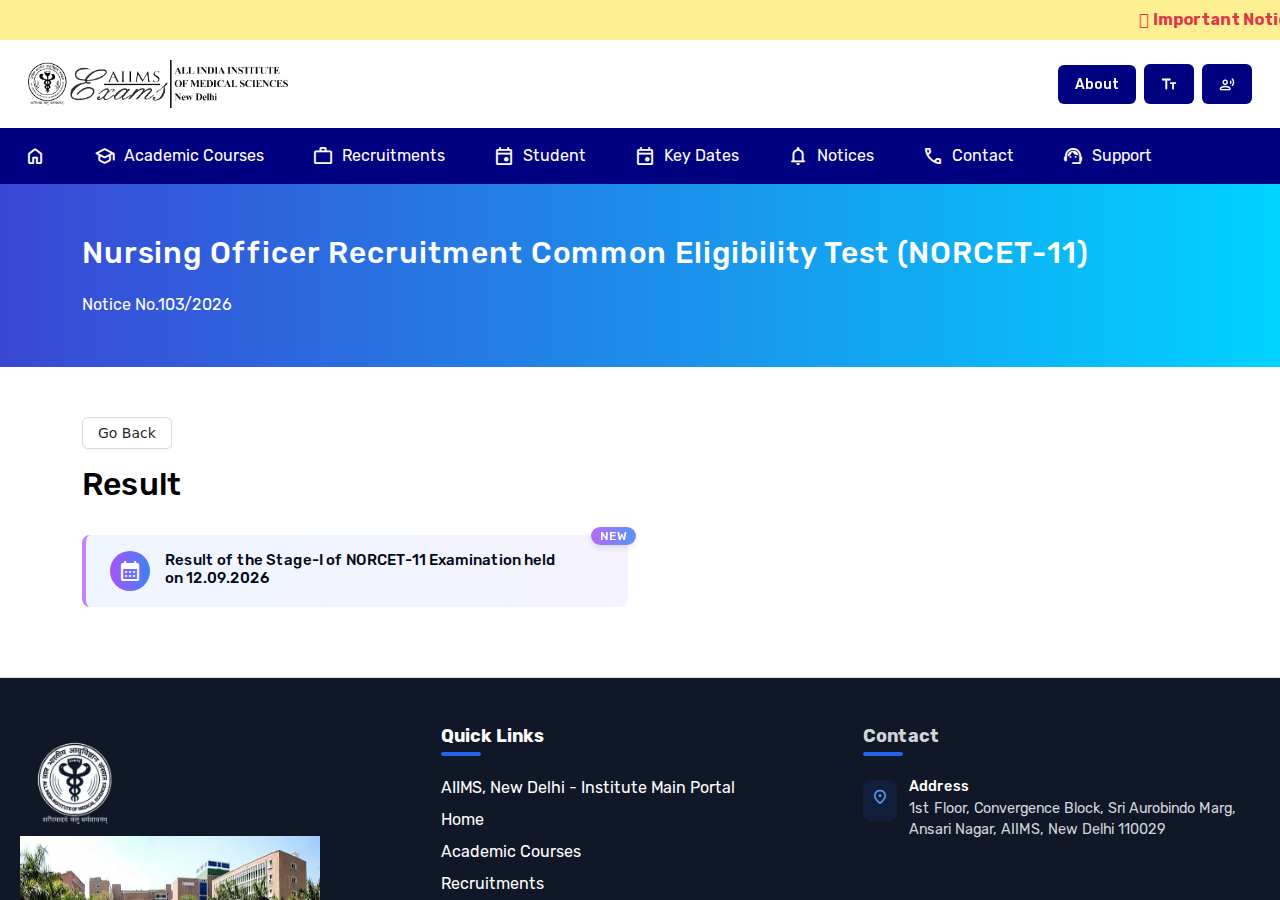Click the NEW badge on result card
Image resolution: width=1280 pixels, height=900 pixels.
coord(613,536)
